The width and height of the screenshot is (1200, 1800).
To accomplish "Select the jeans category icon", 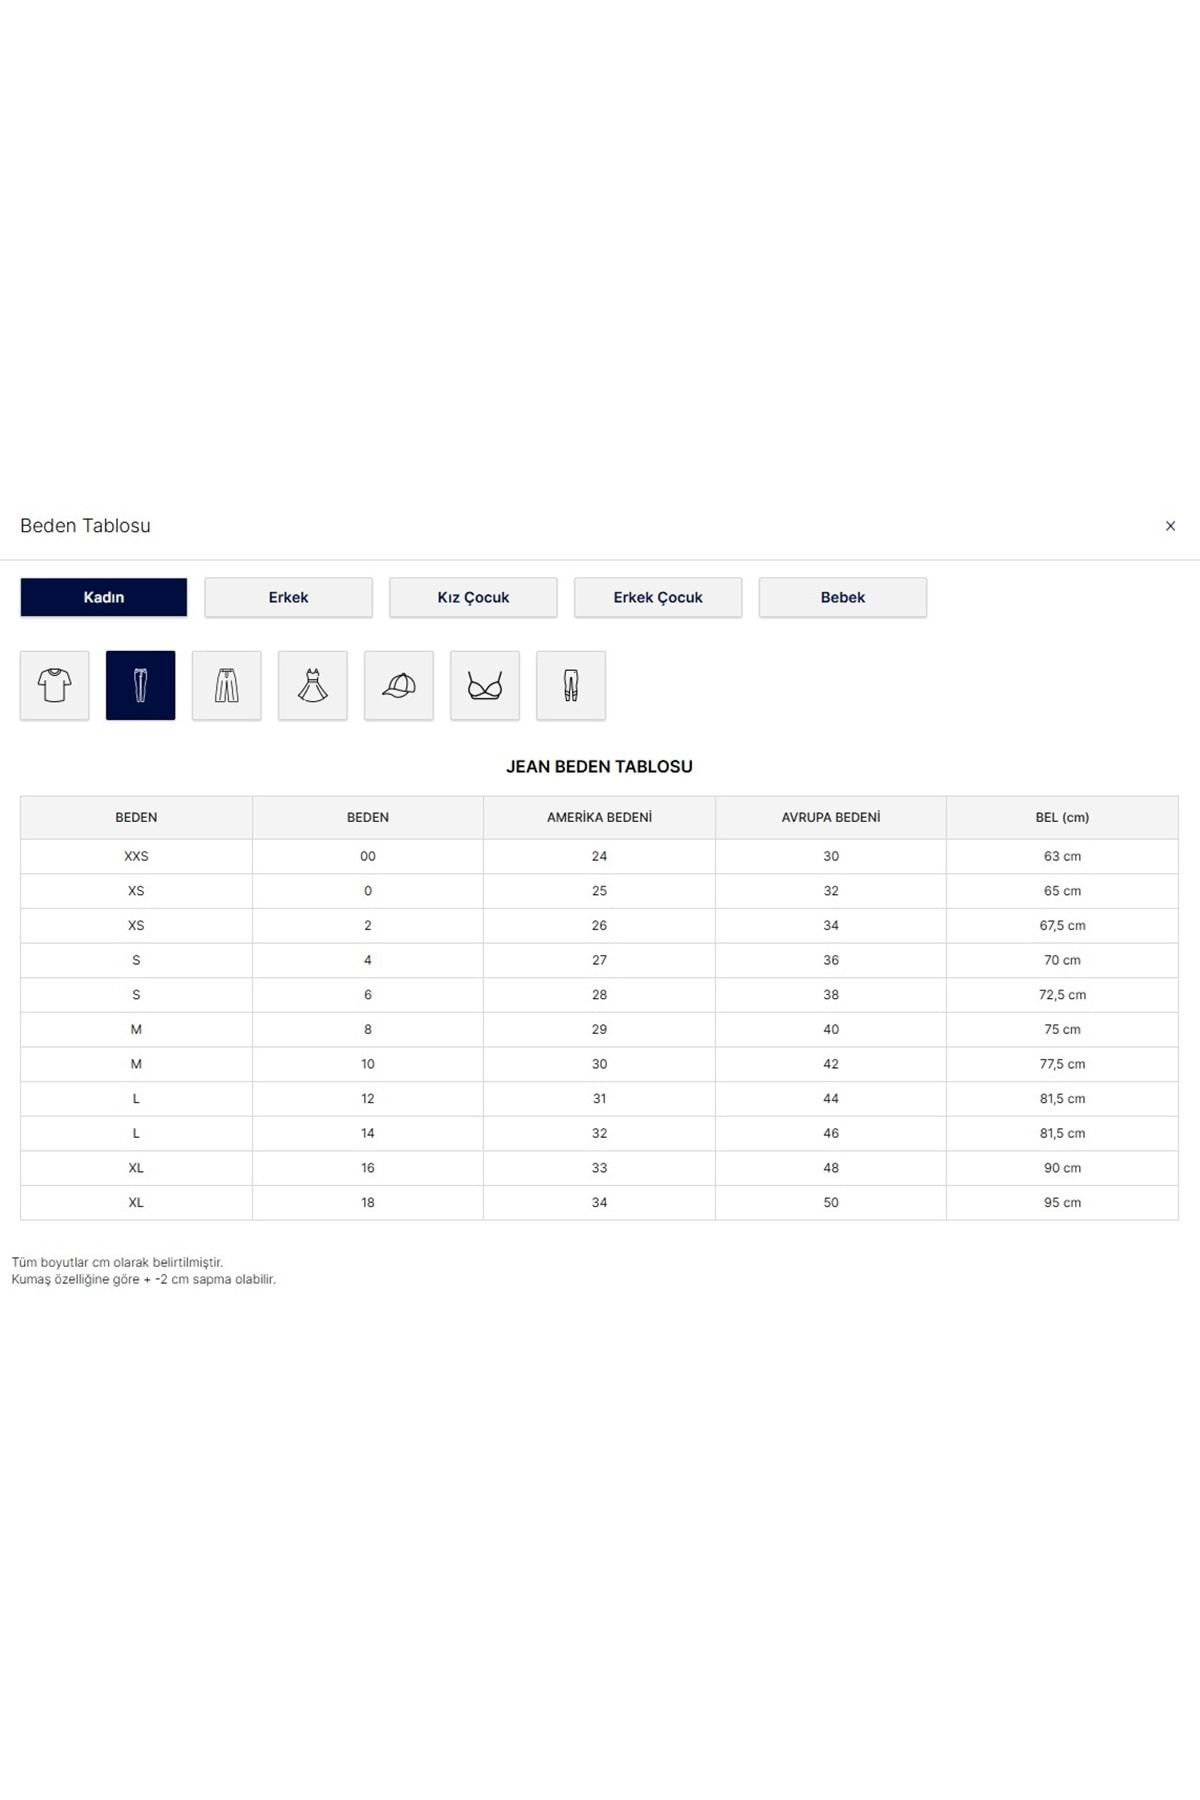I will pyautogui.click(x=141, y=685).
